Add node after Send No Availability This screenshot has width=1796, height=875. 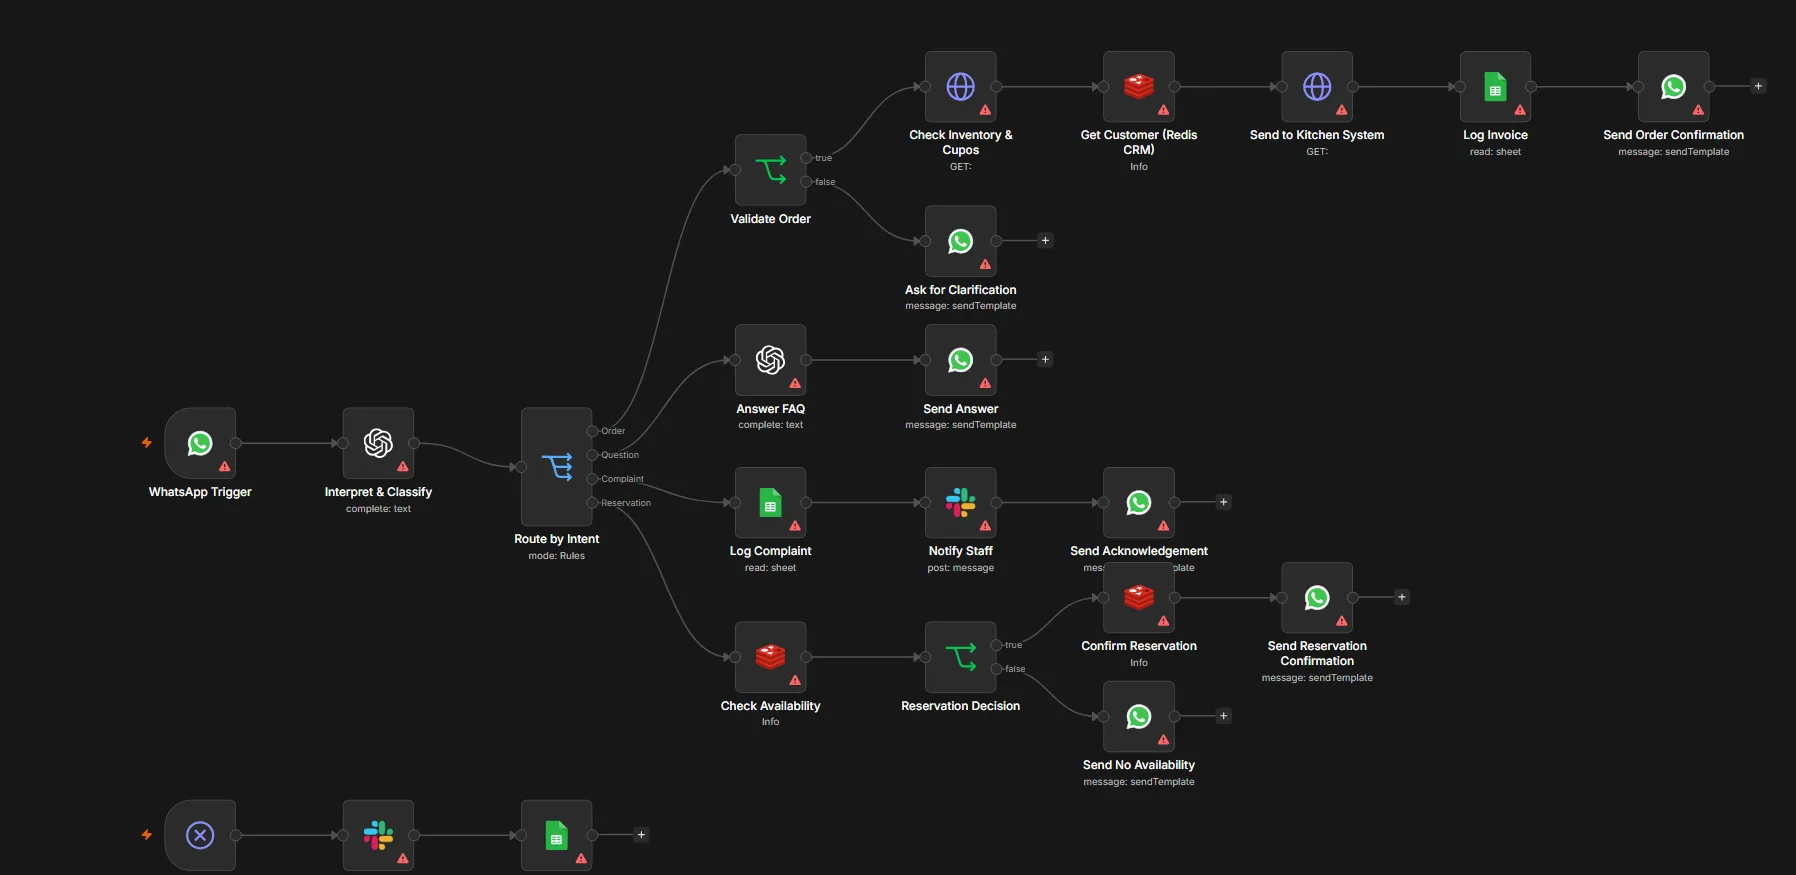[1223, 716]
